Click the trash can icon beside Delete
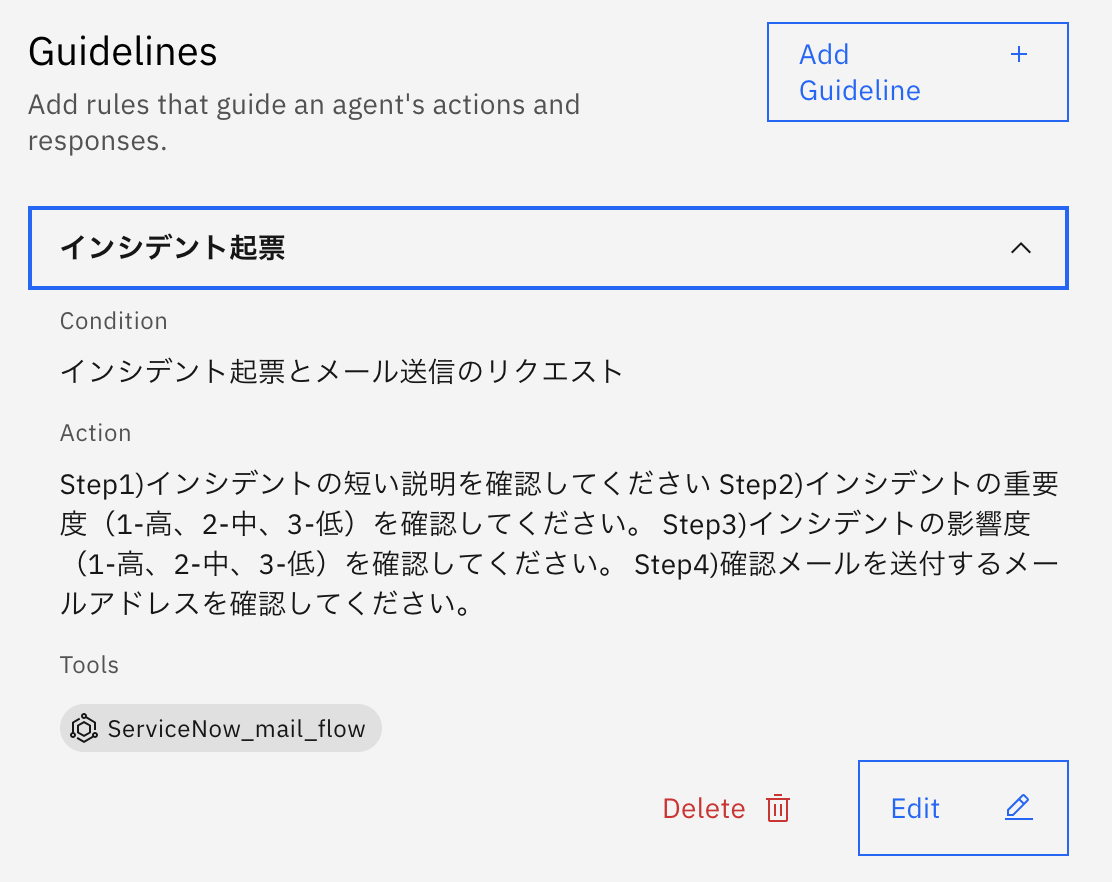The height and width of the screenshot is (882, 1112). [778, 808]
